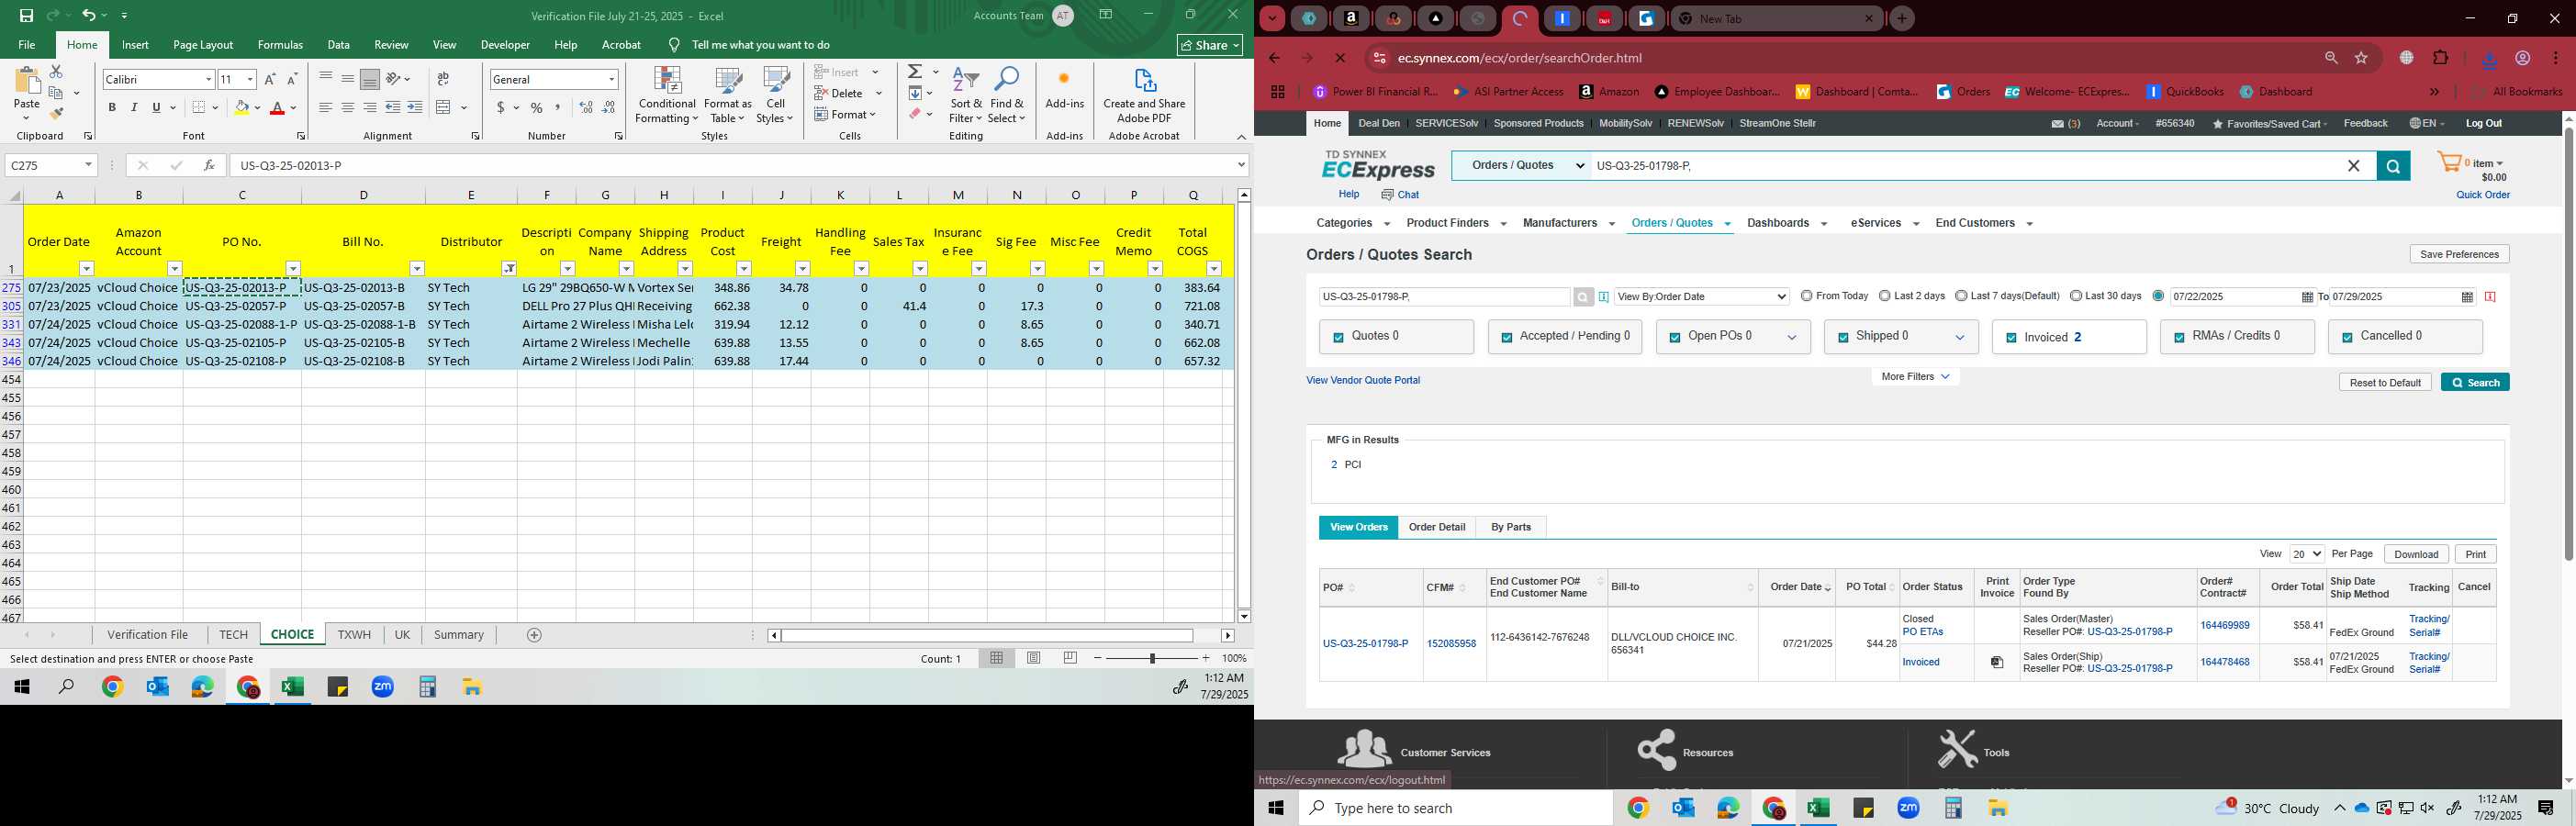Open Find & Select menu
2576x826 pixels.
pos(1006,95)
